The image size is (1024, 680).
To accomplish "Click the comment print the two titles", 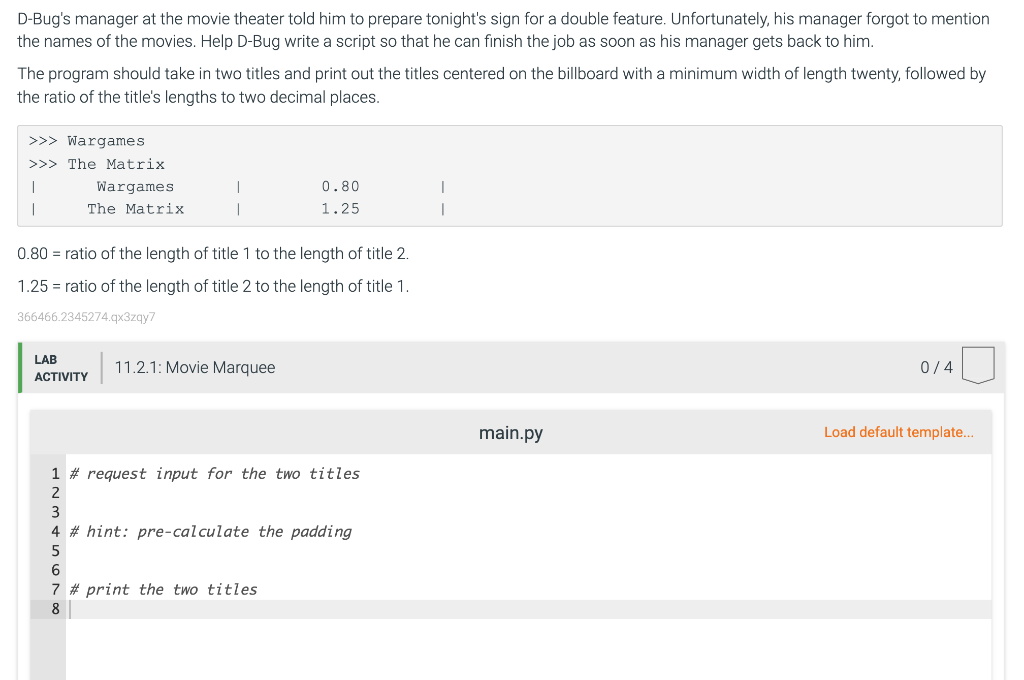I will [162, 589].
